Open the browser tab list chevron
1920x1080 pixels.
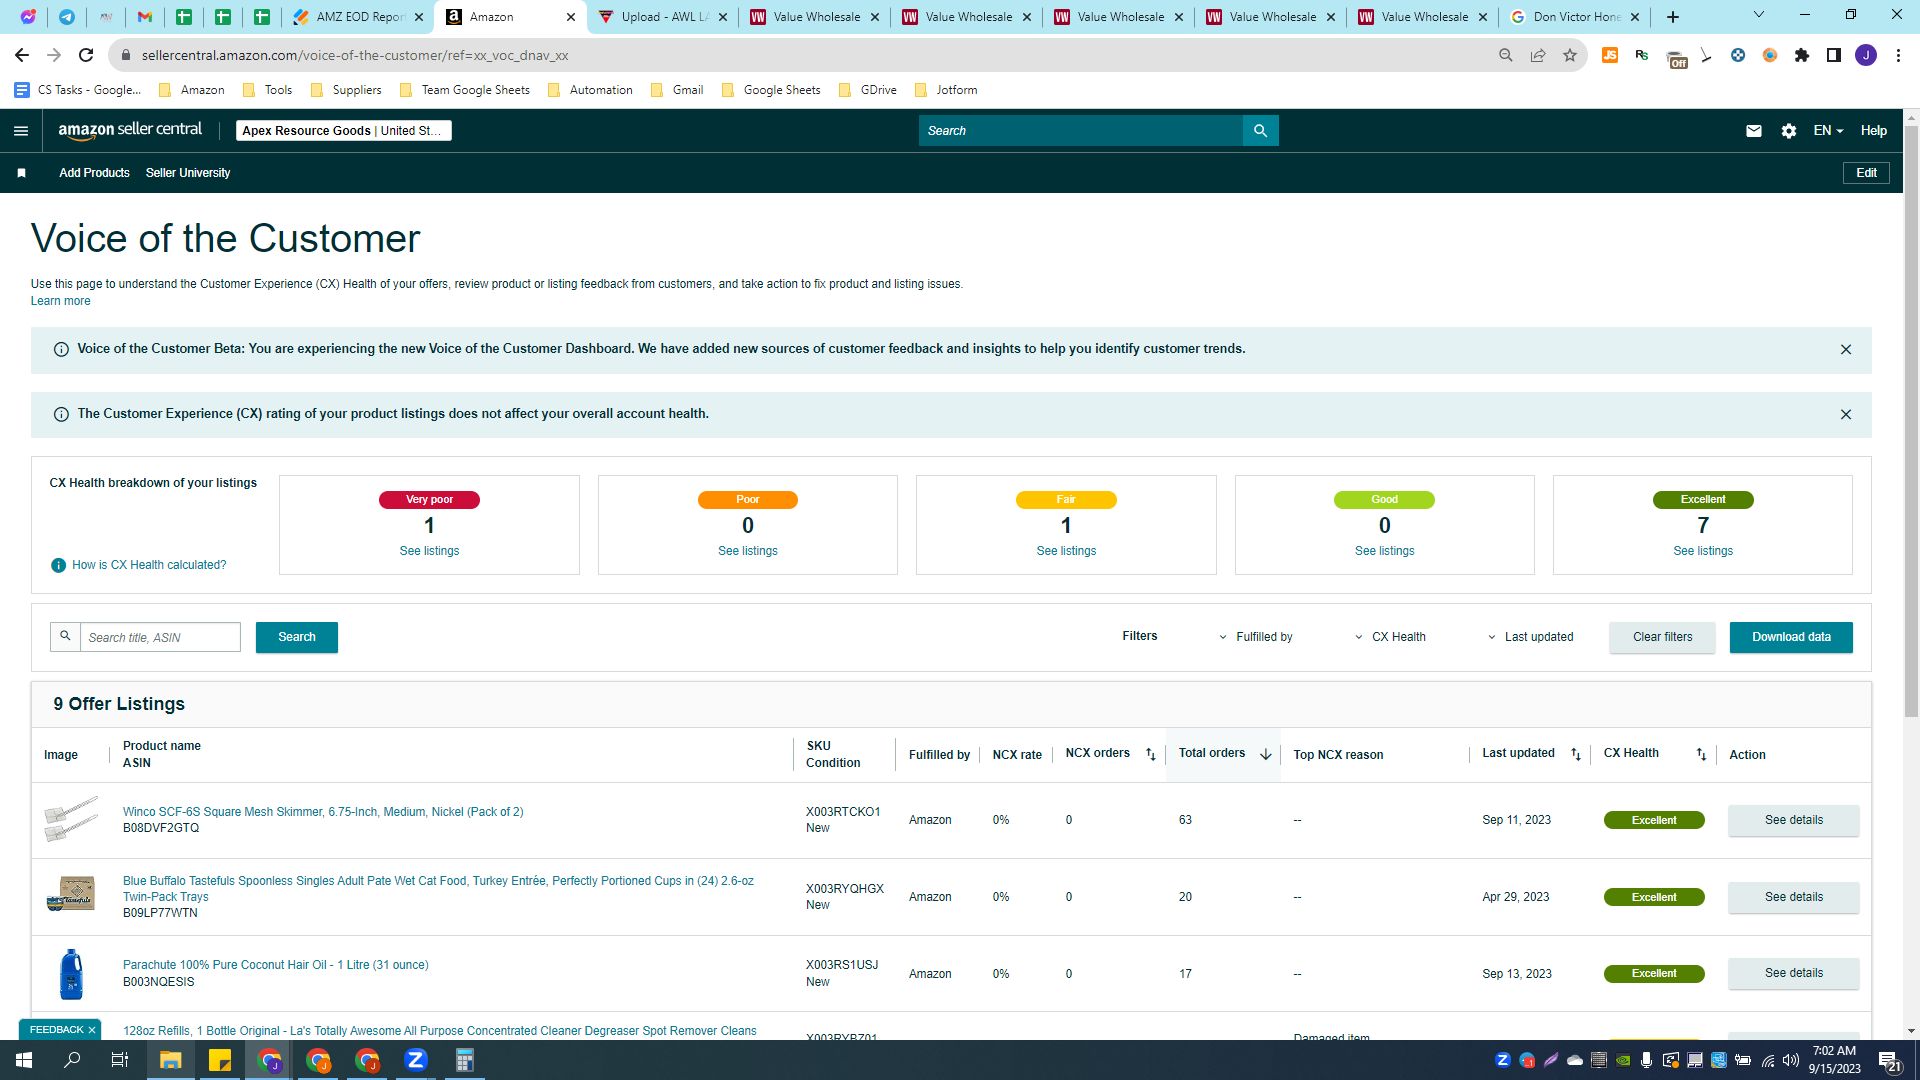point(1759,16)
